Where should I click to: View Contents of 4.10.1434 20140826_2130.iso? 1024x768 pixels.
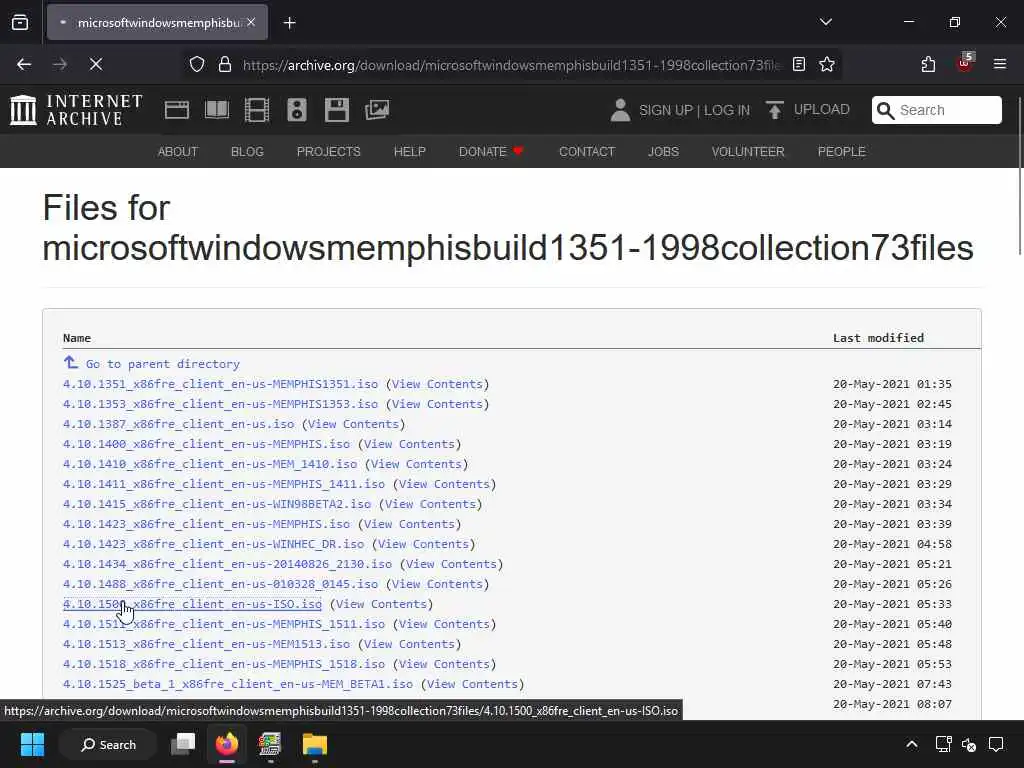tap(451, 564)
